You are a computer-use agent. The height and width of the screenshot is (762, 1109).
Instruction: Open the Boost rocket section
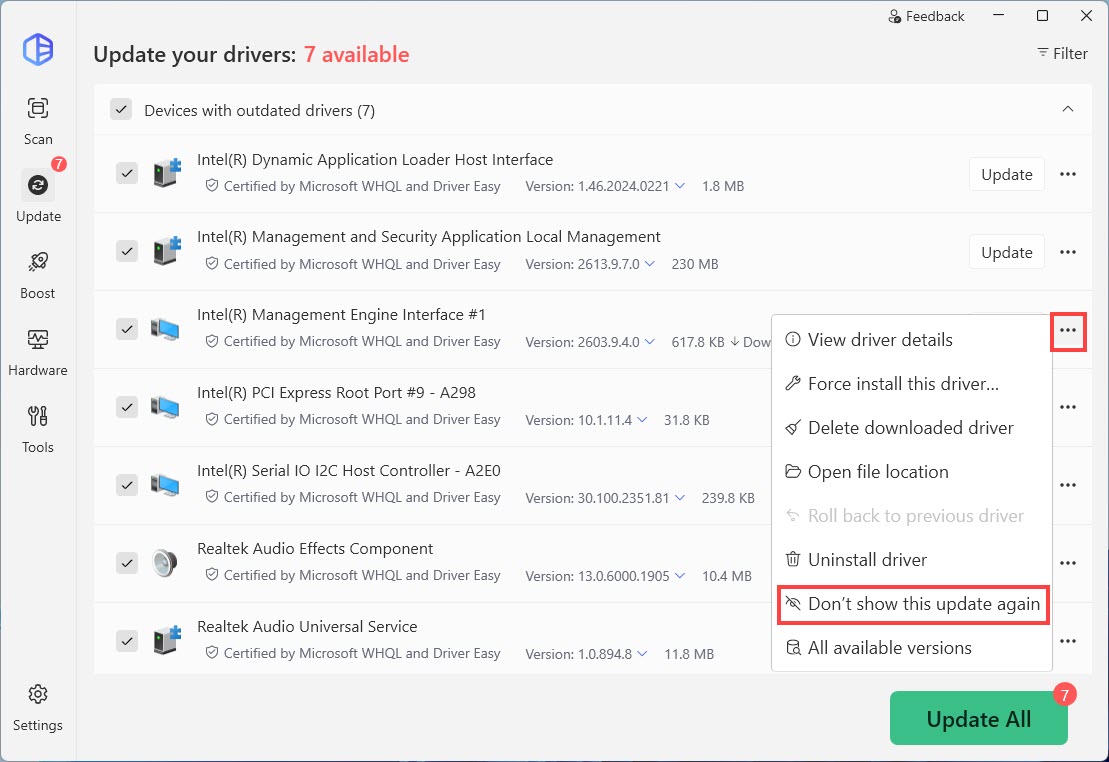37,275
